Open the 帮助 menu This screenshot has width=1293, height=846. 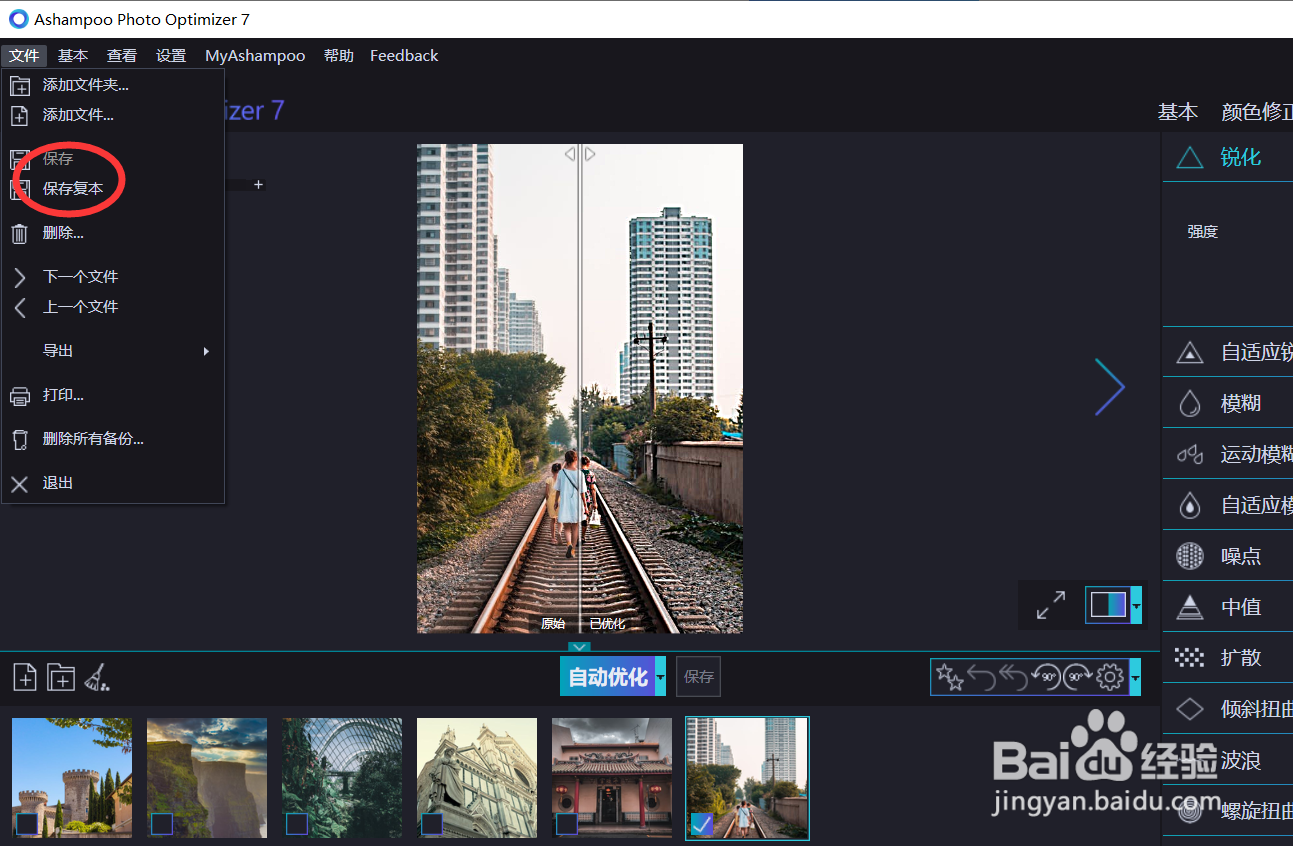[339, 56]
